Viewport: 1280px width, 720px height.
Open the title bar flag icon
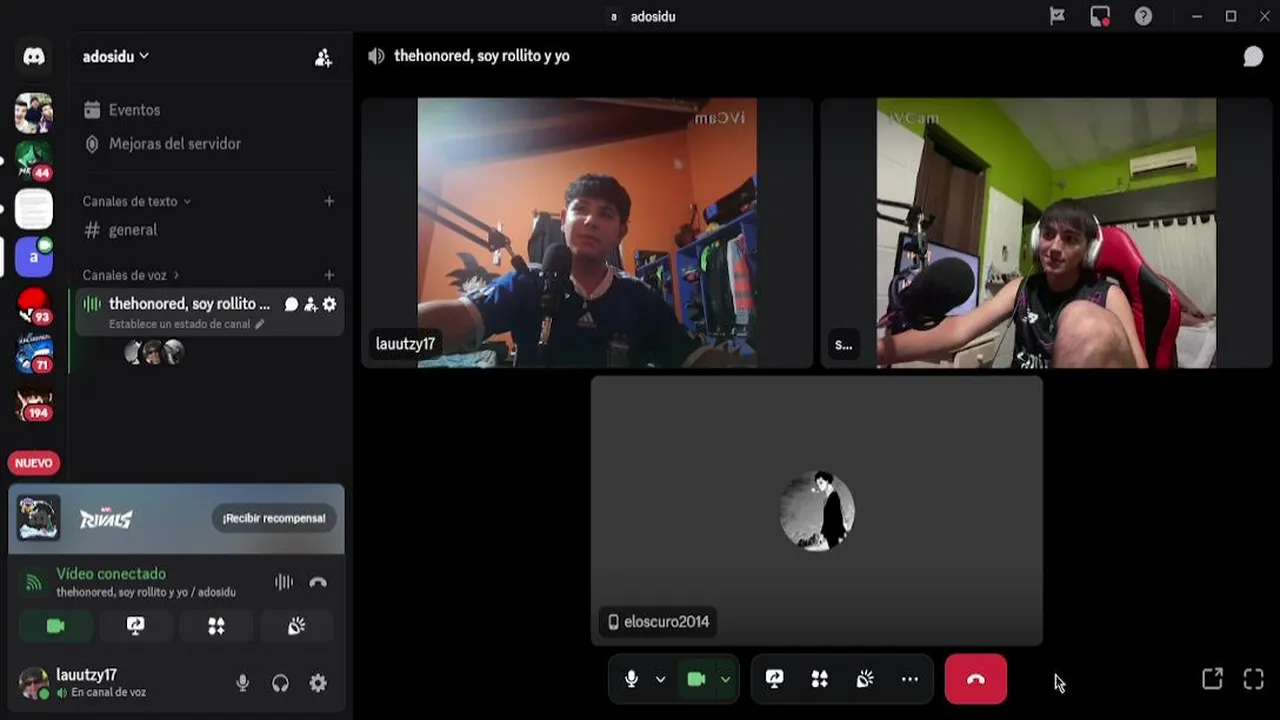click(1057, 16)
